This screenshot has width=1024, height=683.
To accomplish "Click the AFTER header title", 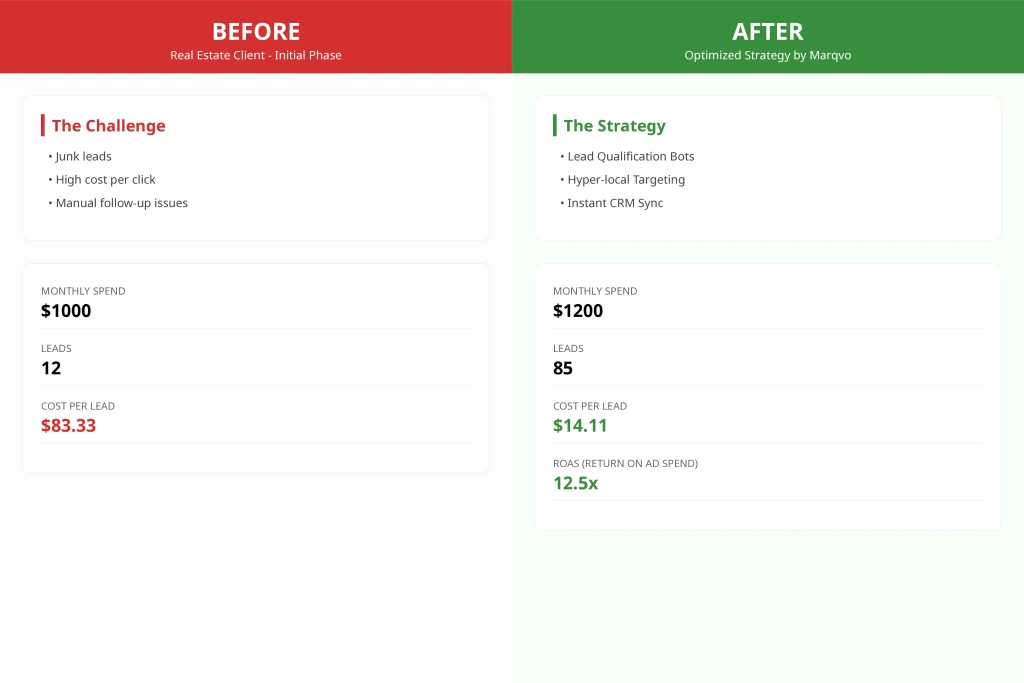I will (767, 31).
